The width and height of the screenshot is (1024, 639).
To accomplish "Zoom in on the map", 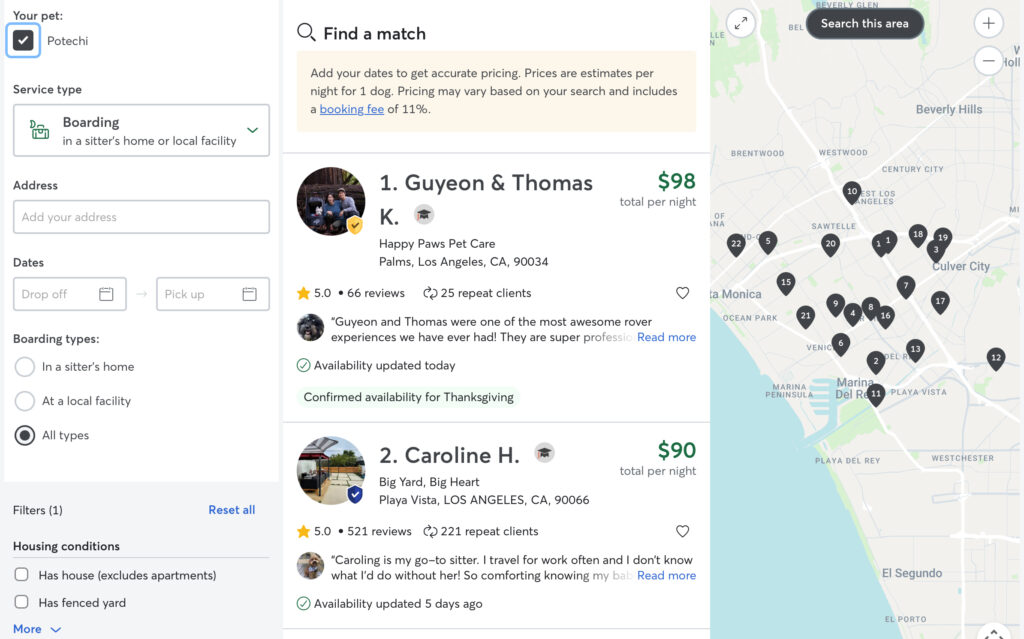I will 988,23.
